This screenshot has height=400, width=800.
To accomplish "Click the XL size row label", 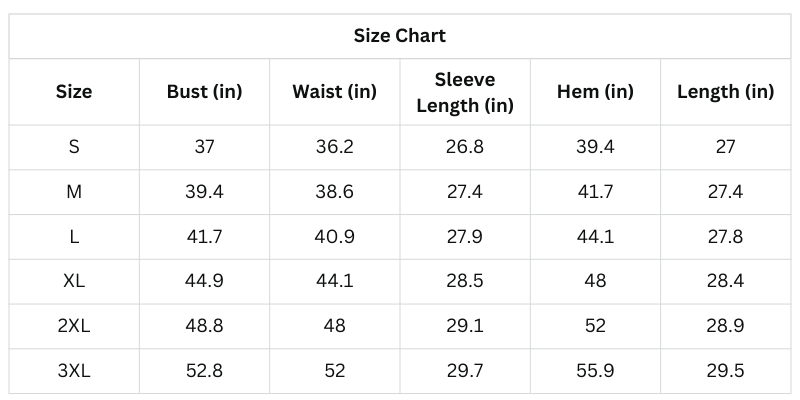I will (x=74, y=281).
